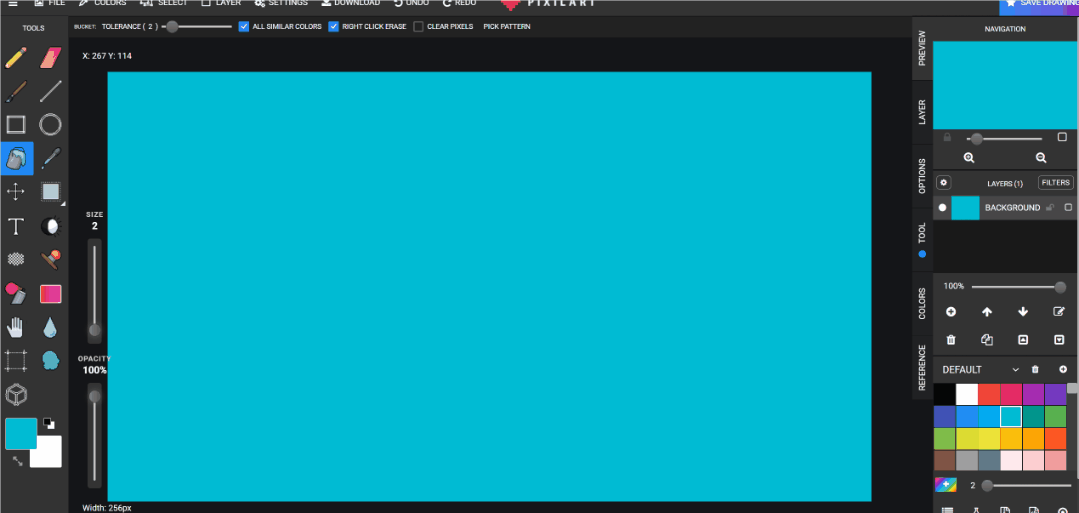Check the Background layer select box
Screen dimensions: 1079x513
tap(1069, 207)
